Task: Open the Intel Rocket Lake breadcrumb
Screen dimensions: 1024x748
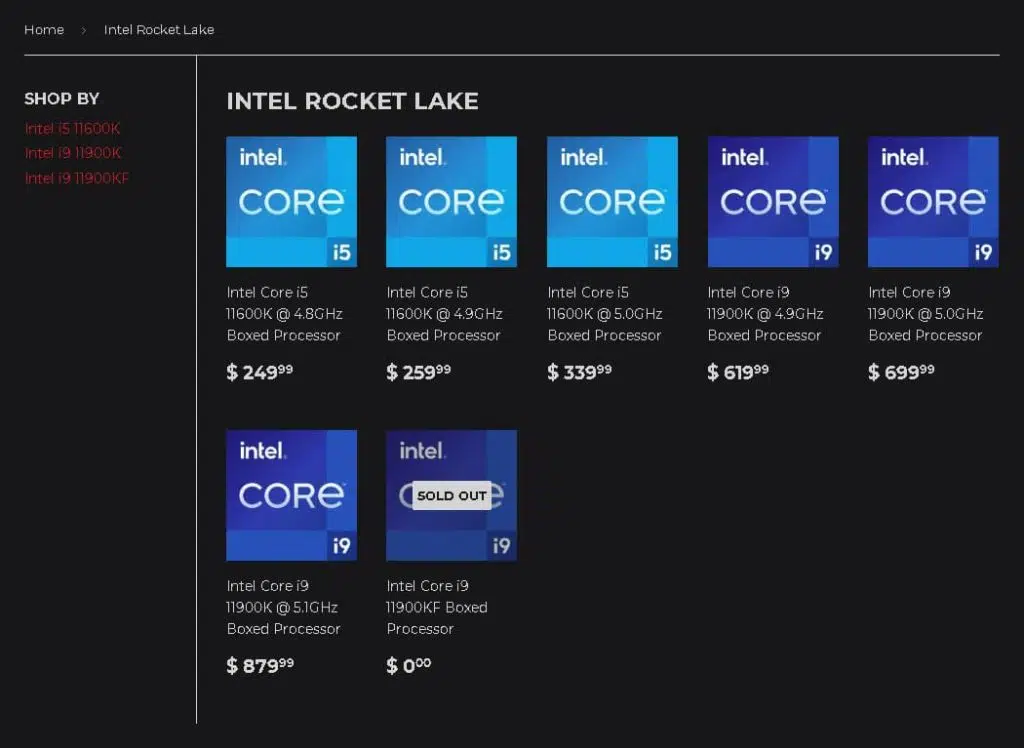Action: (x=159, y=29)
